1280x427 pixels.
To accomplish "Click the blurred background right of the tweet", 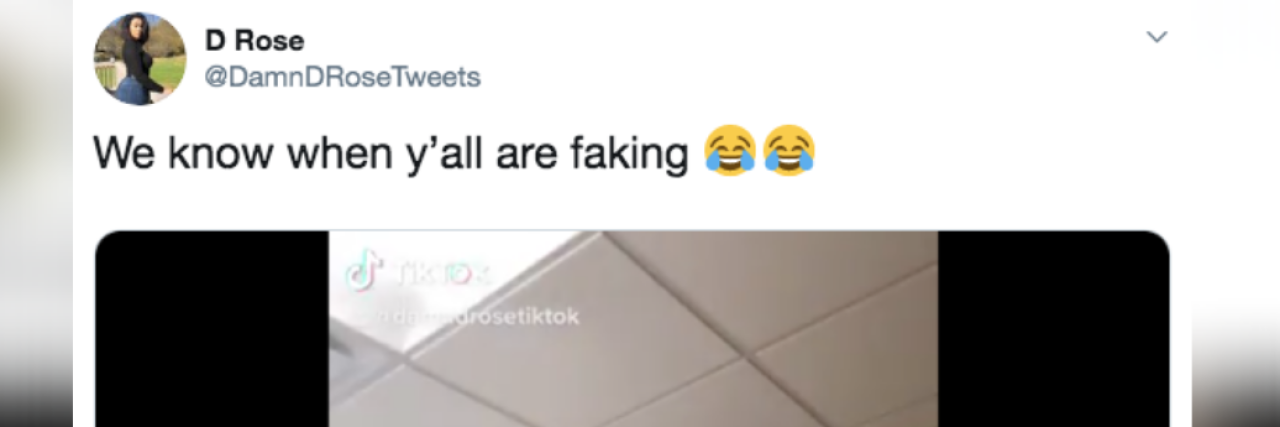I will pyautogui.click(x=1236, y=213).
